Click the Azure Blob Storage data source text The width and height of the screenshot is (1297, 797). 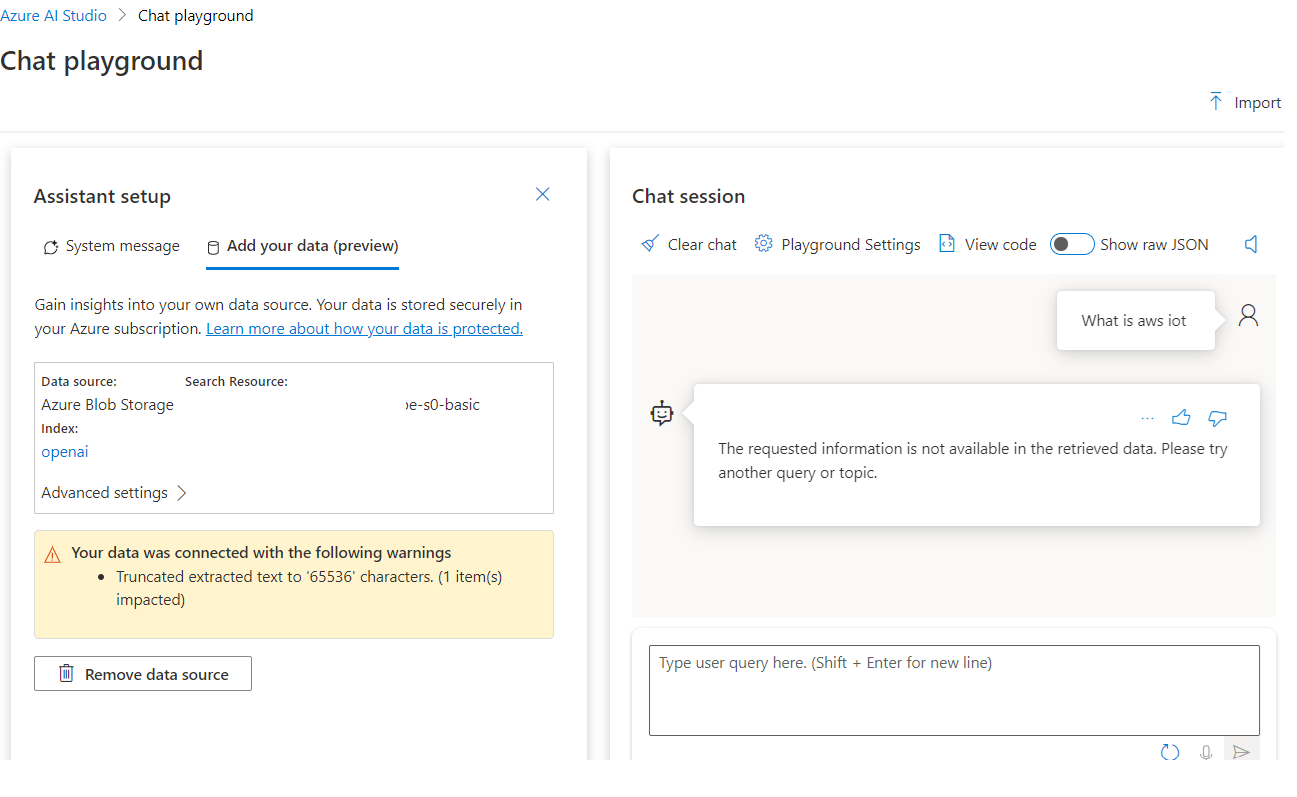click(107, 405)
